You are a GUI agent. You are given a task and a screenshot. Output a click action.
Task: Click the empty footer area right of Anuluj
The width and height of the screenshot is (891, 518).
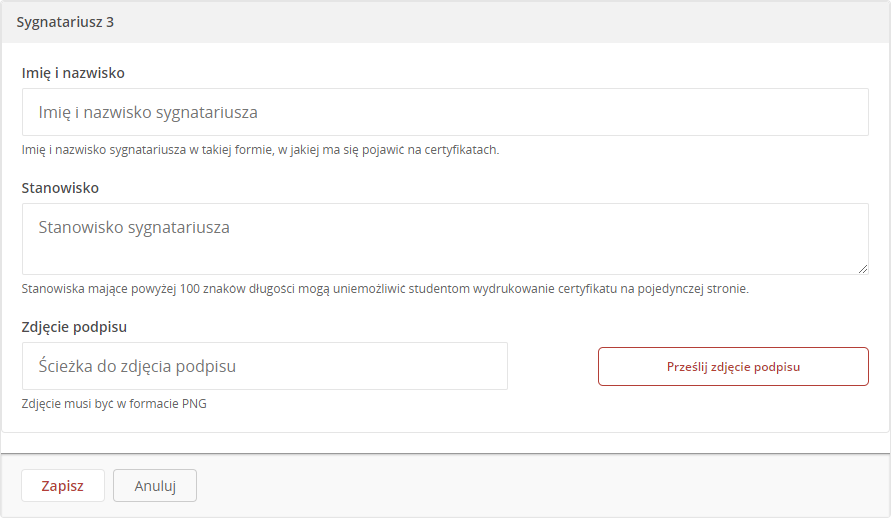click(x=540, y=486)
